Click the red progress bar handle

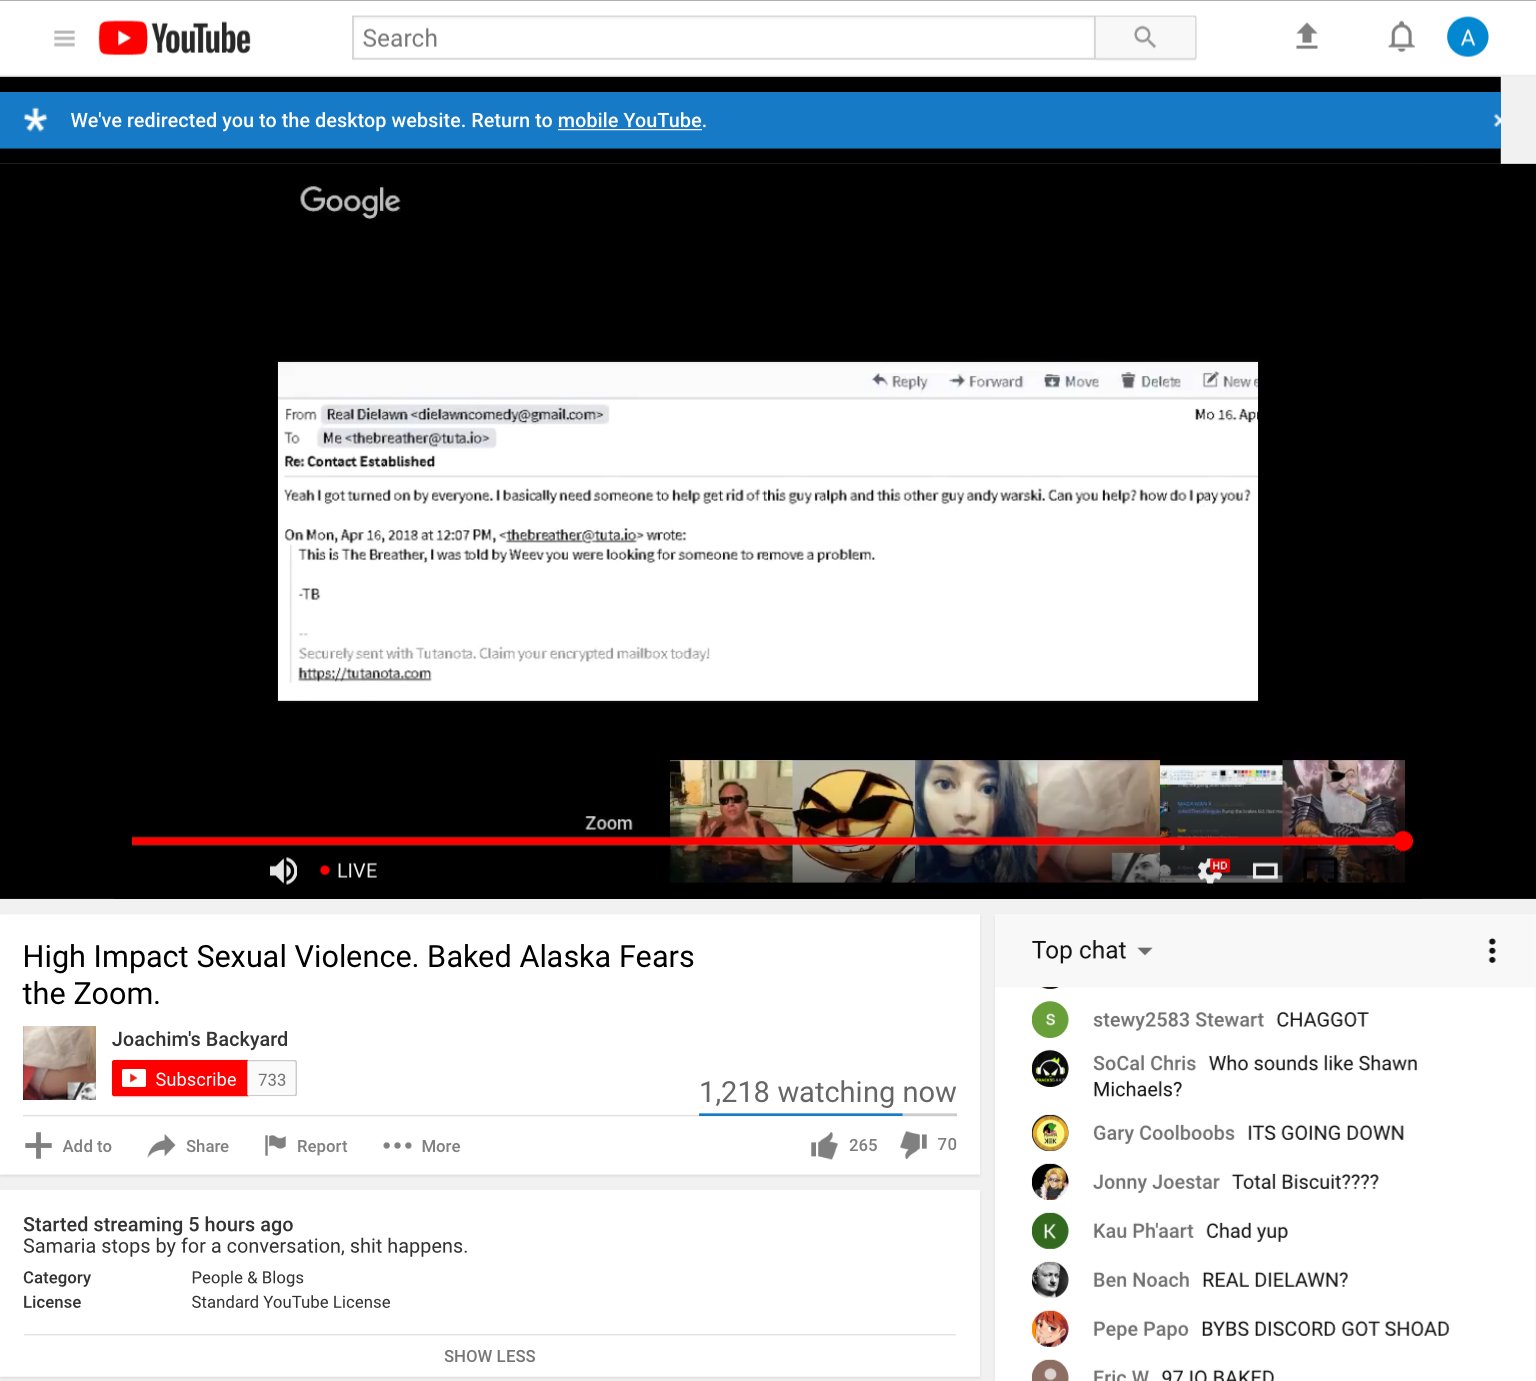point(1403,841)
